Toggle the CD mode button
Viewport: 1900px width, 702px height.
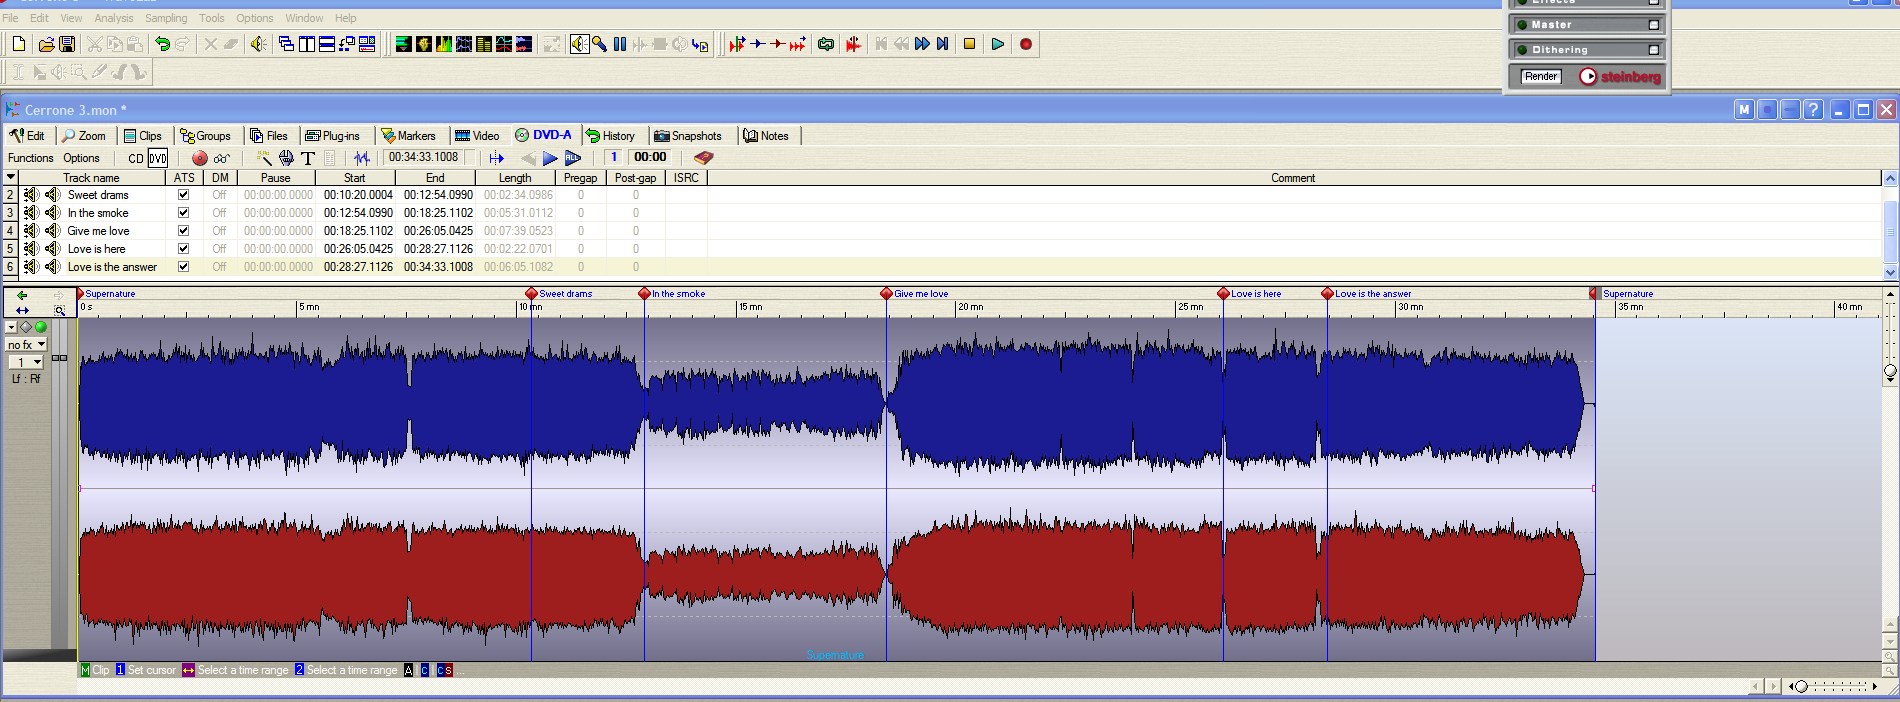(x=136, y=158)
